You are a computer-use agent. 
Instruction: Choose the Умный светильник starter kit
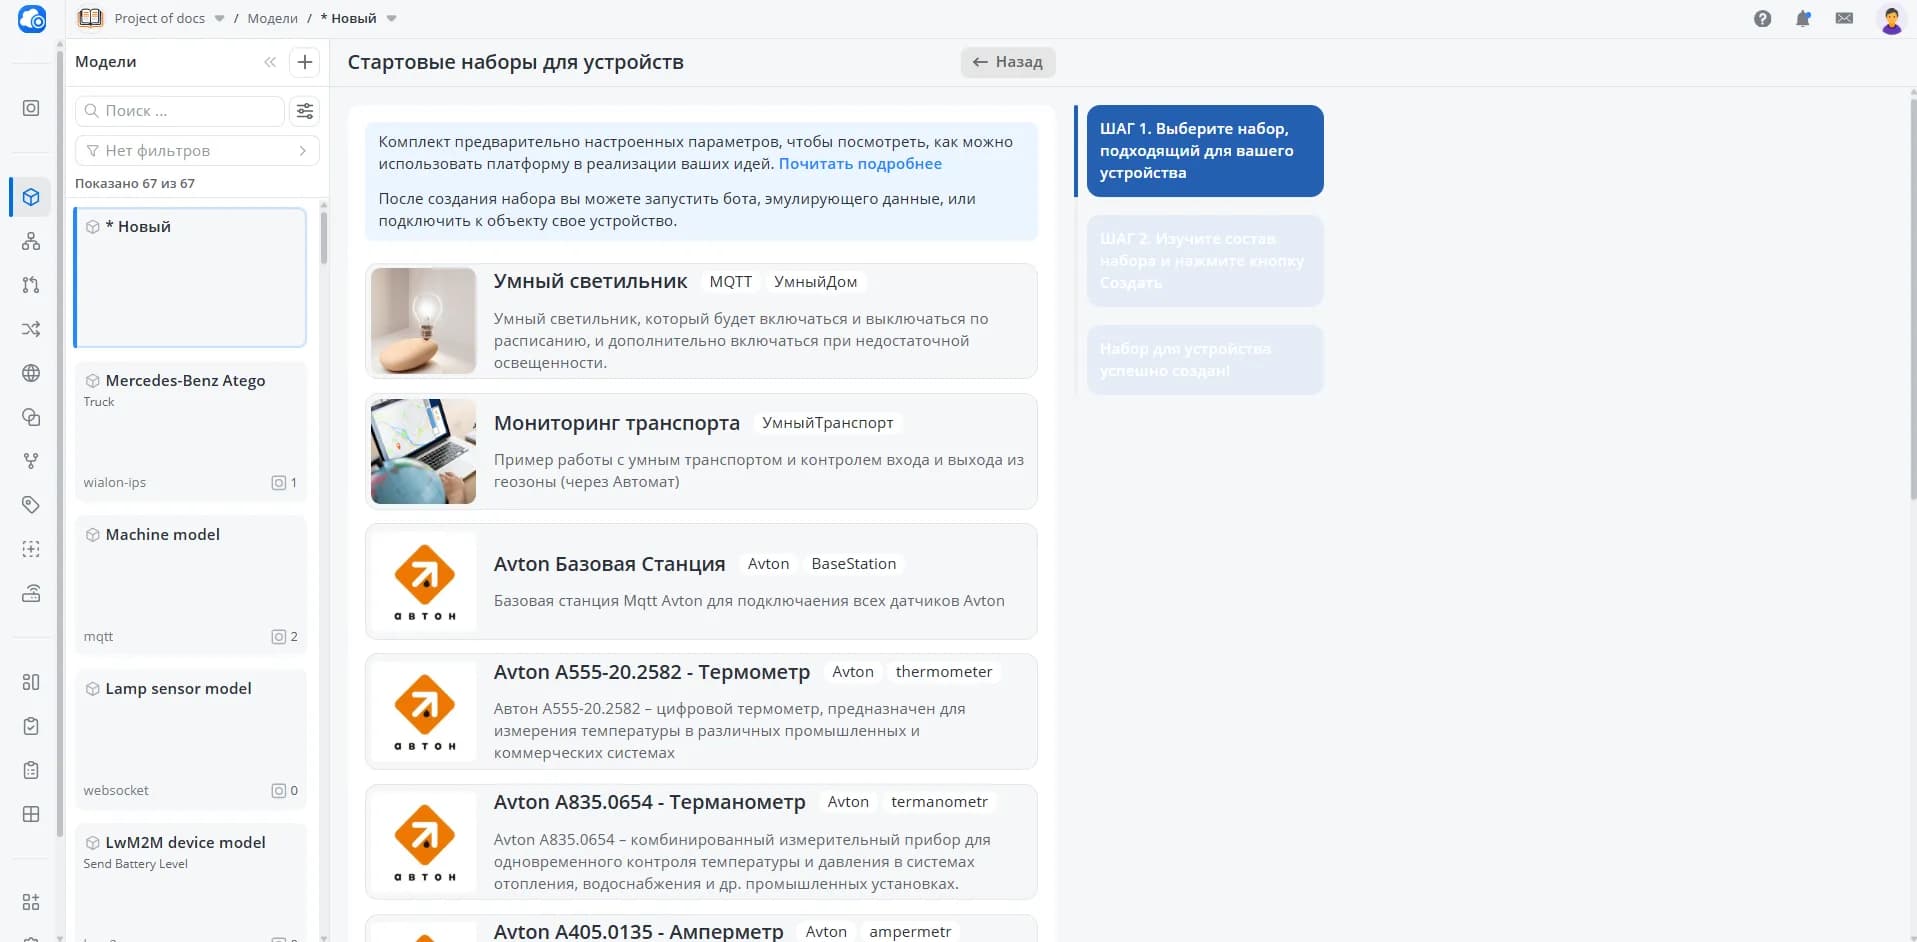[701, 321]
